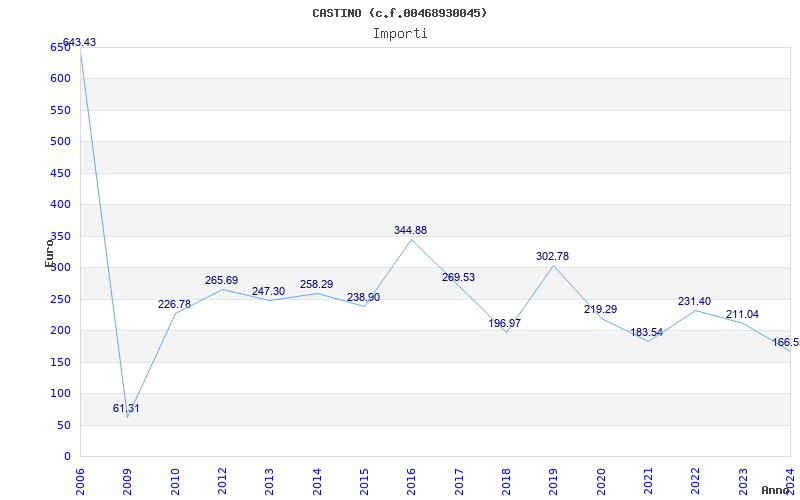Select the 650 y-axis tick label
Screen dimensions: 800x500
pos(60,47)
